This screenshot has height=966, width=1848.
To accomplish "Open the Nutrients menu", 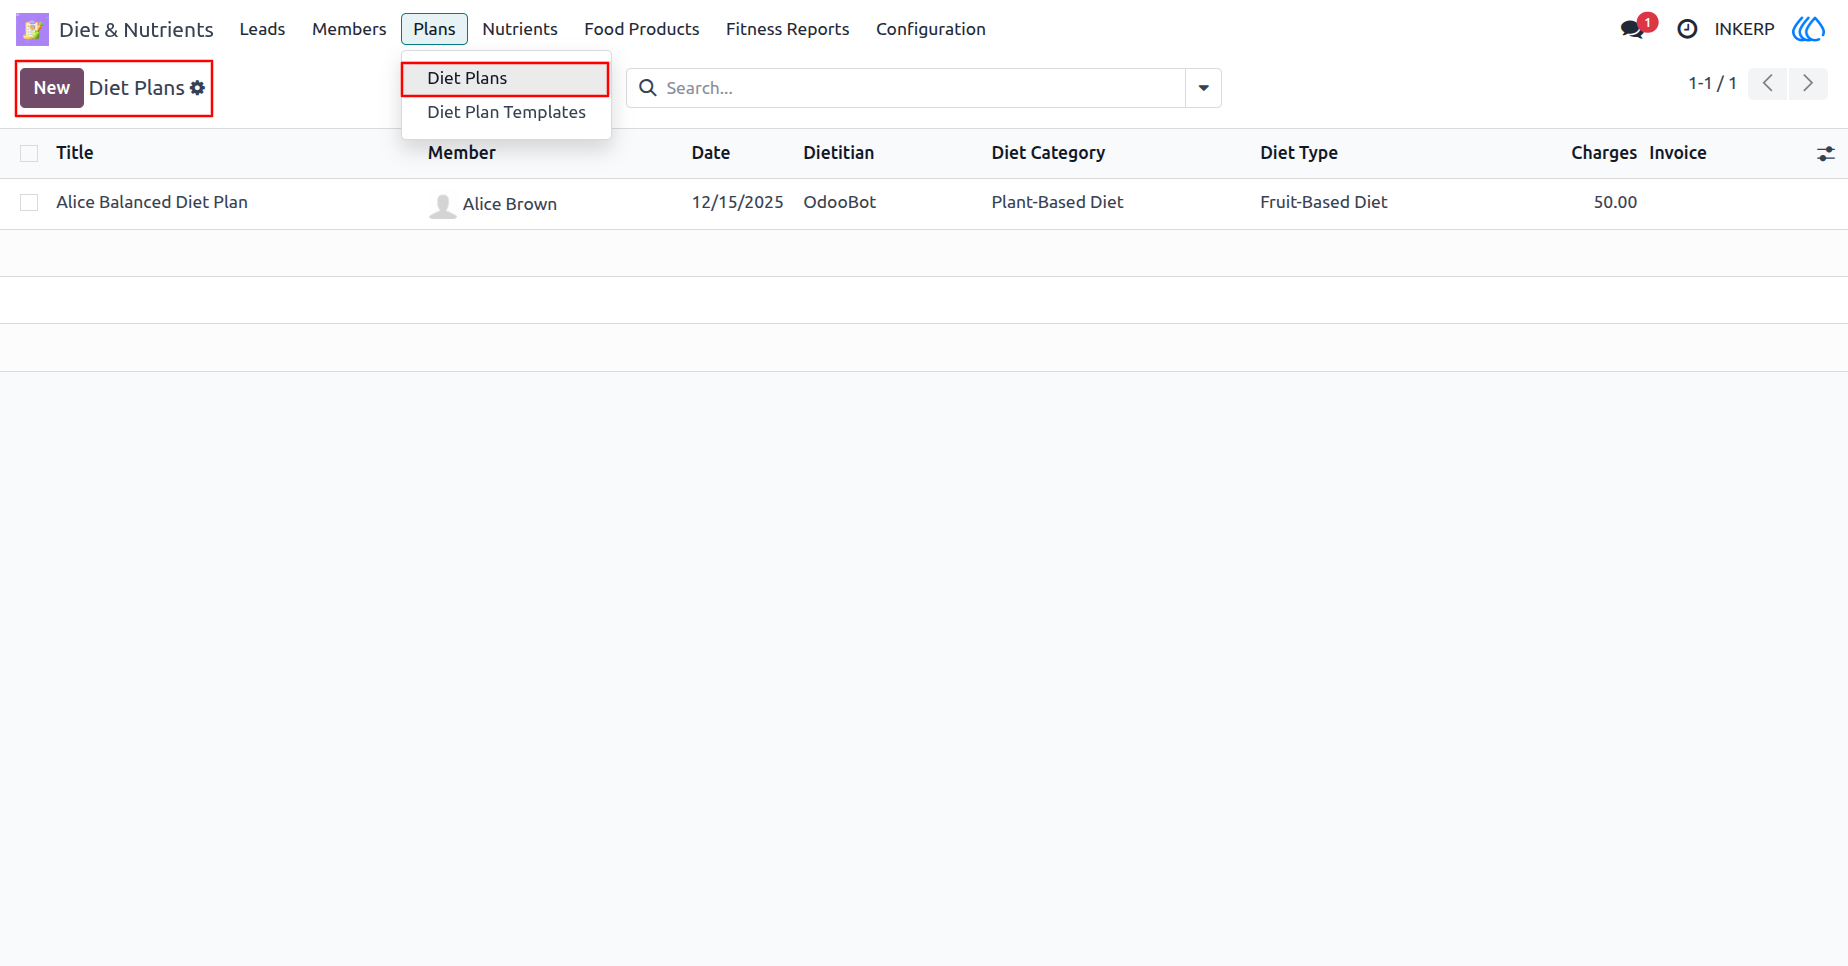I will click(x=520, y=29).
